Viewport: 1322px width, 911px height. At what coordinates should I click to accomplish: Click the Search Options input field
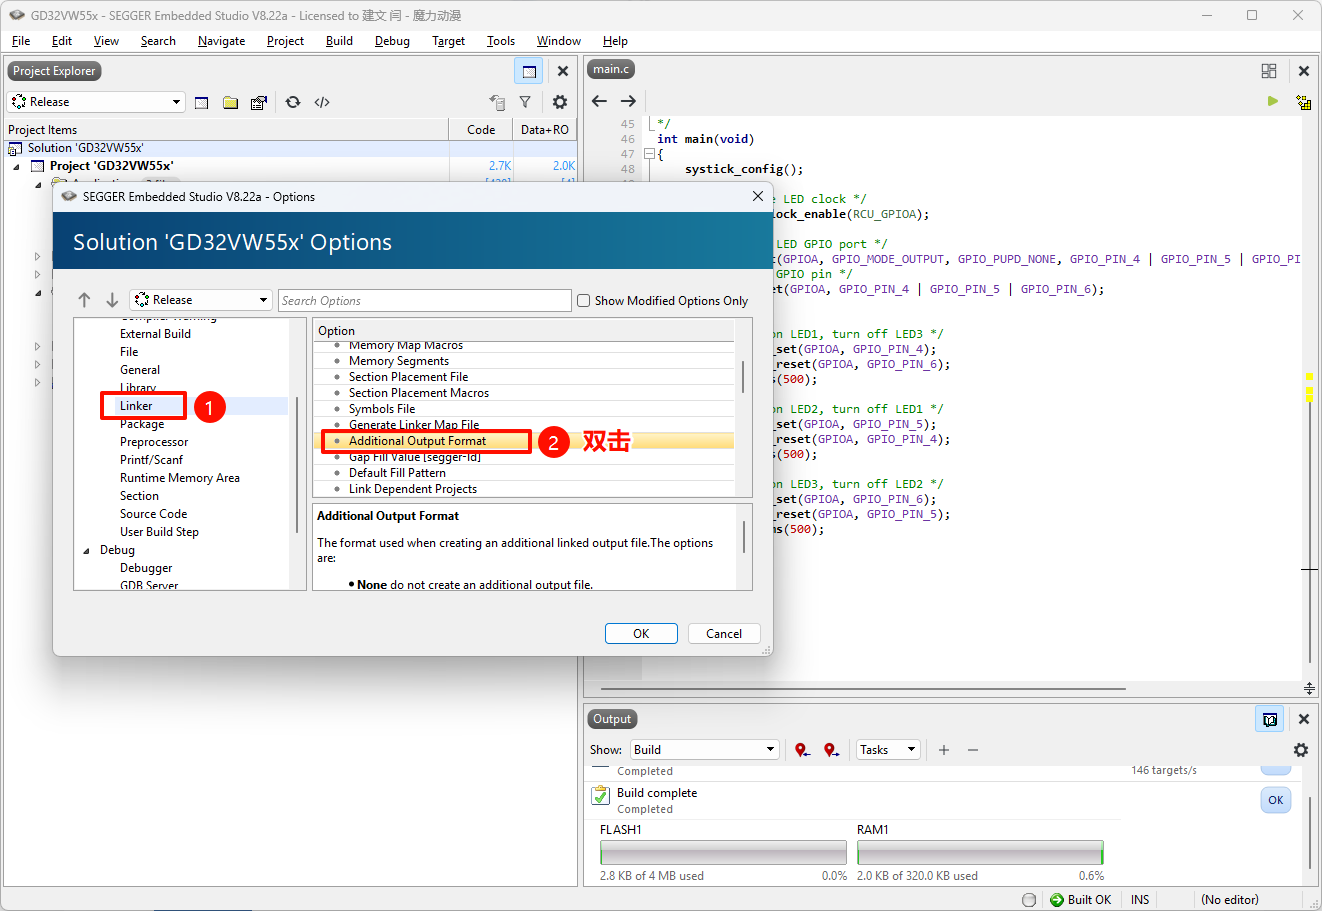(x=424, y=301)
